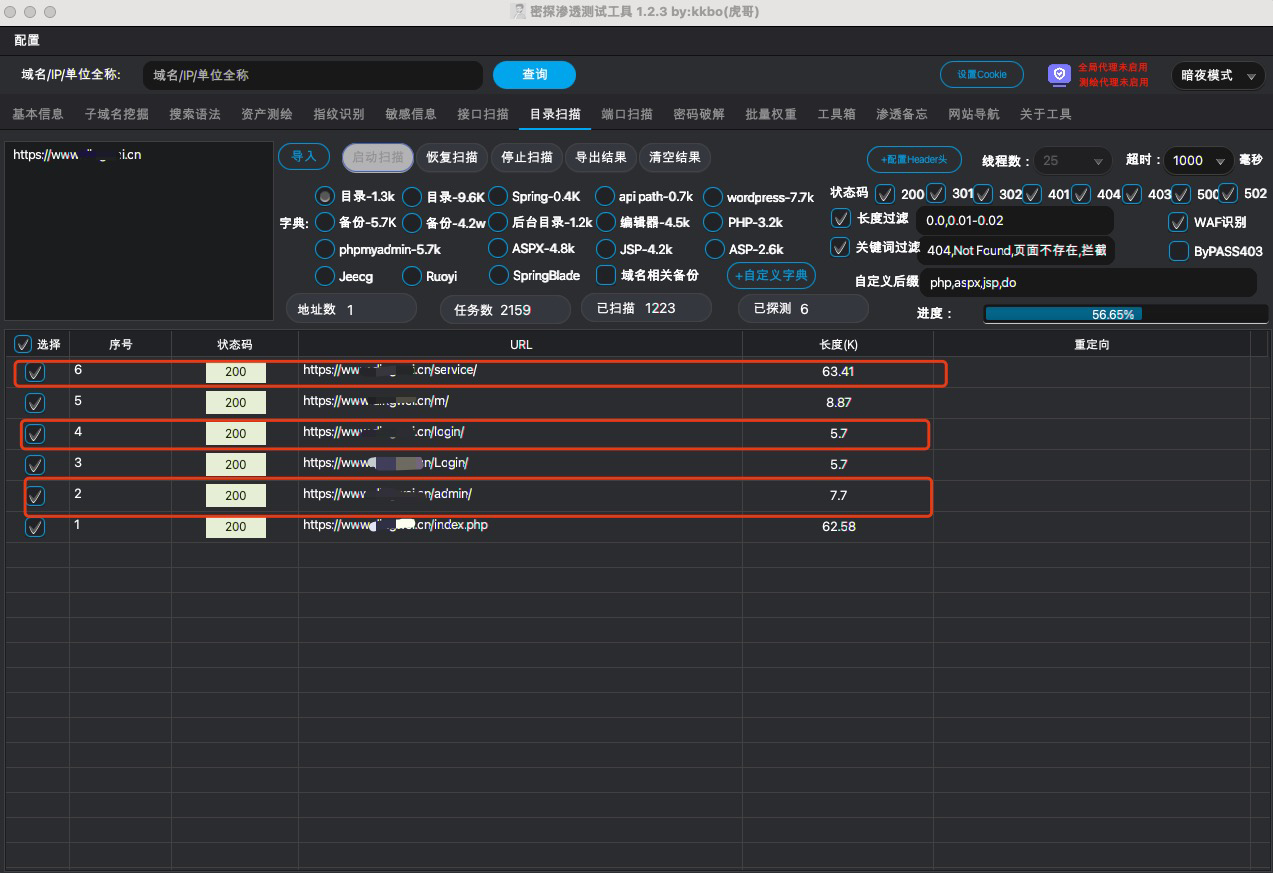This screenshot has height=873, width=1273.
Task: Click the 导出结果 button
Action: [601, 157]
